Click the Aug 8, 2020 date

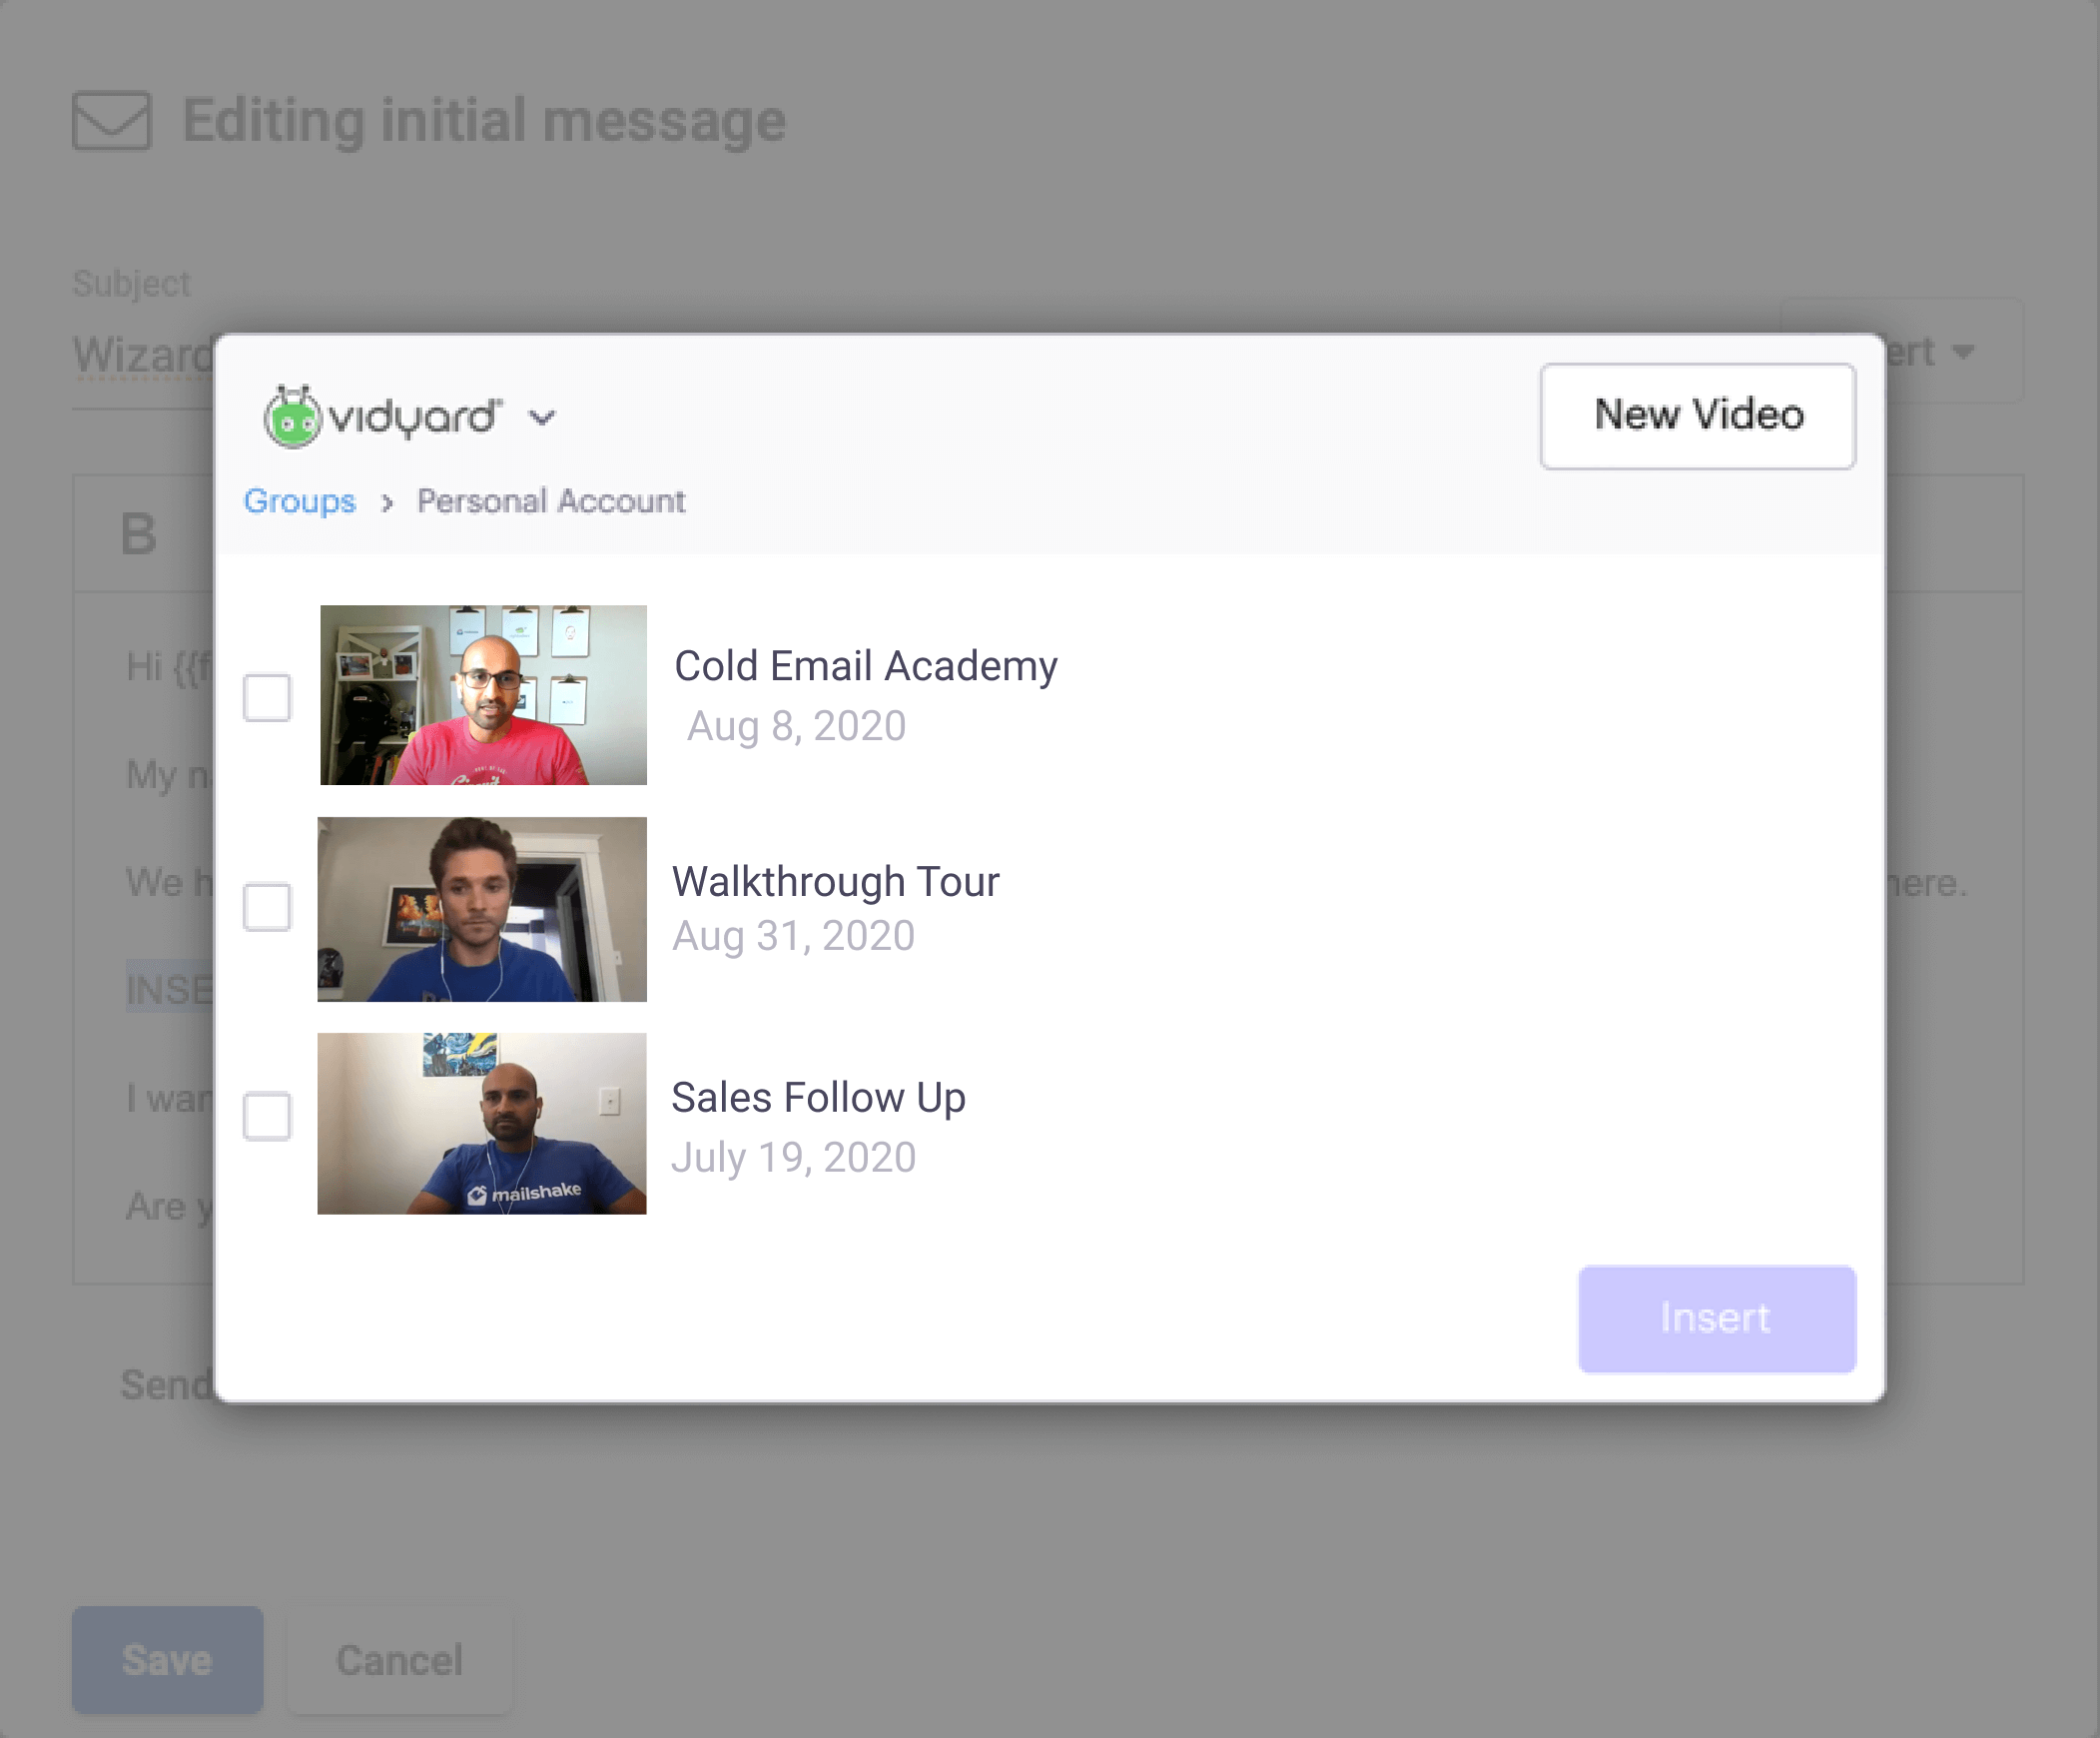pos(797,726)
